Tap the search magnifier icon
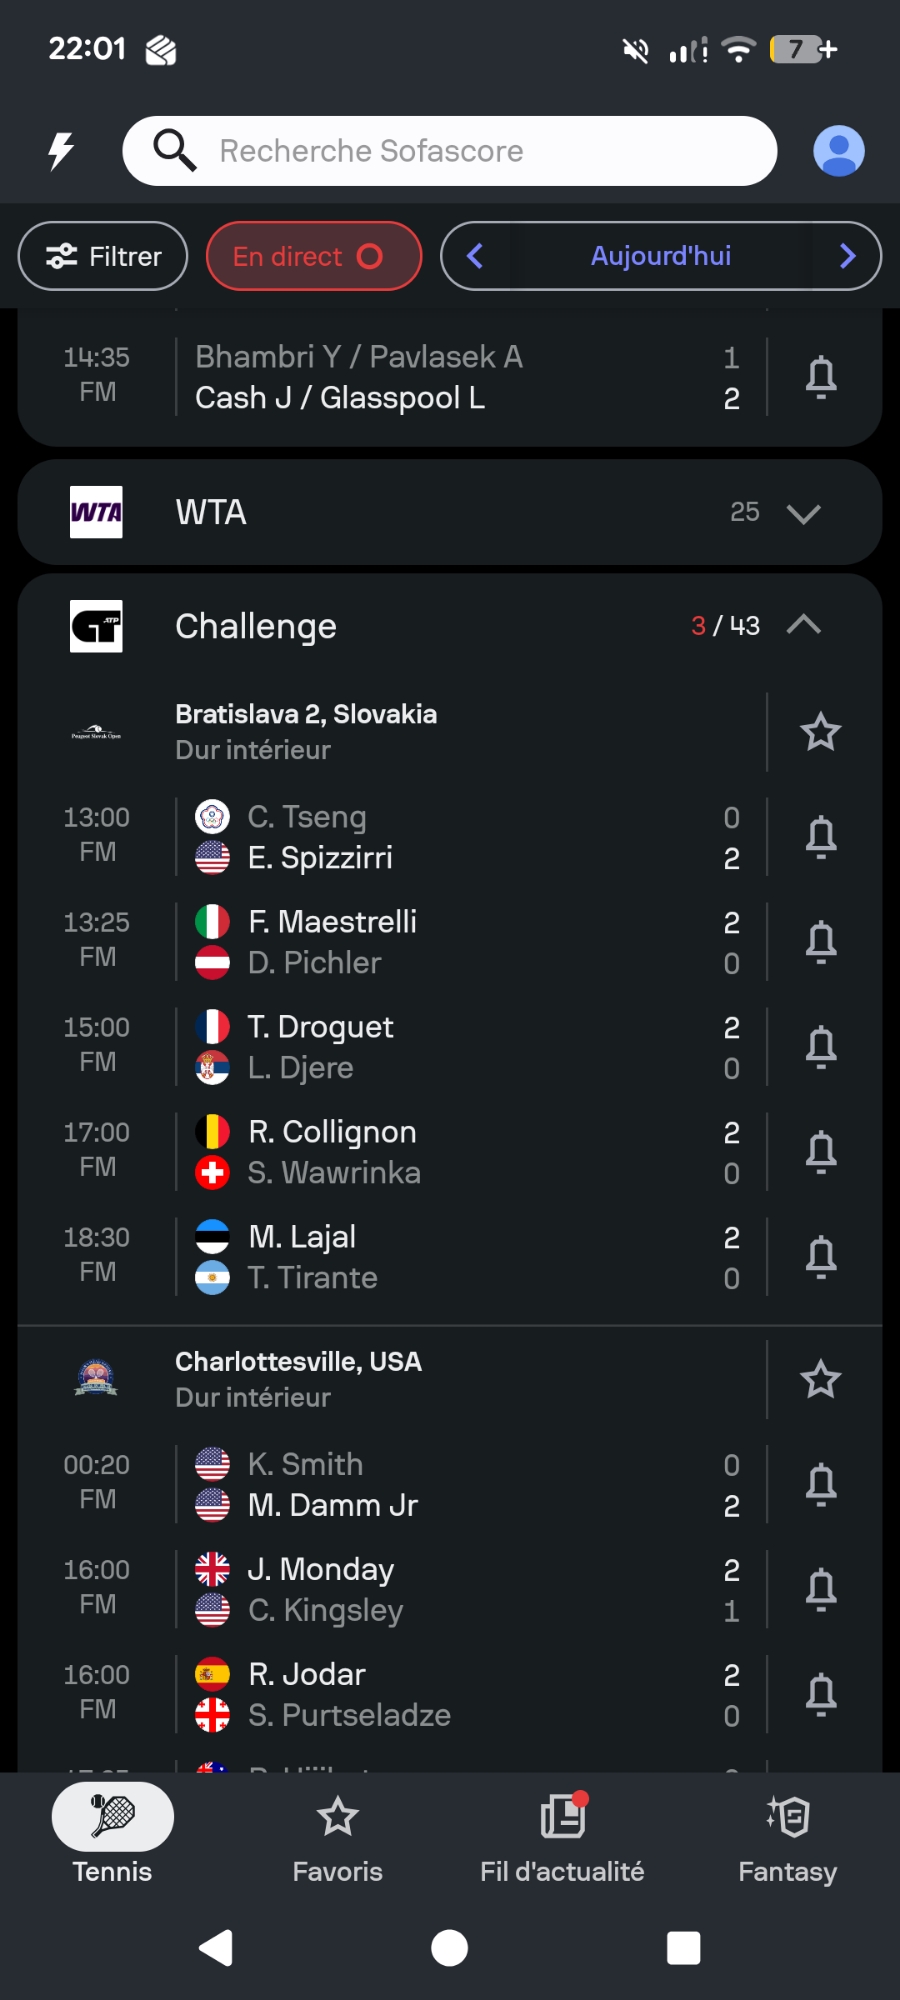 (x=174, y=151)
